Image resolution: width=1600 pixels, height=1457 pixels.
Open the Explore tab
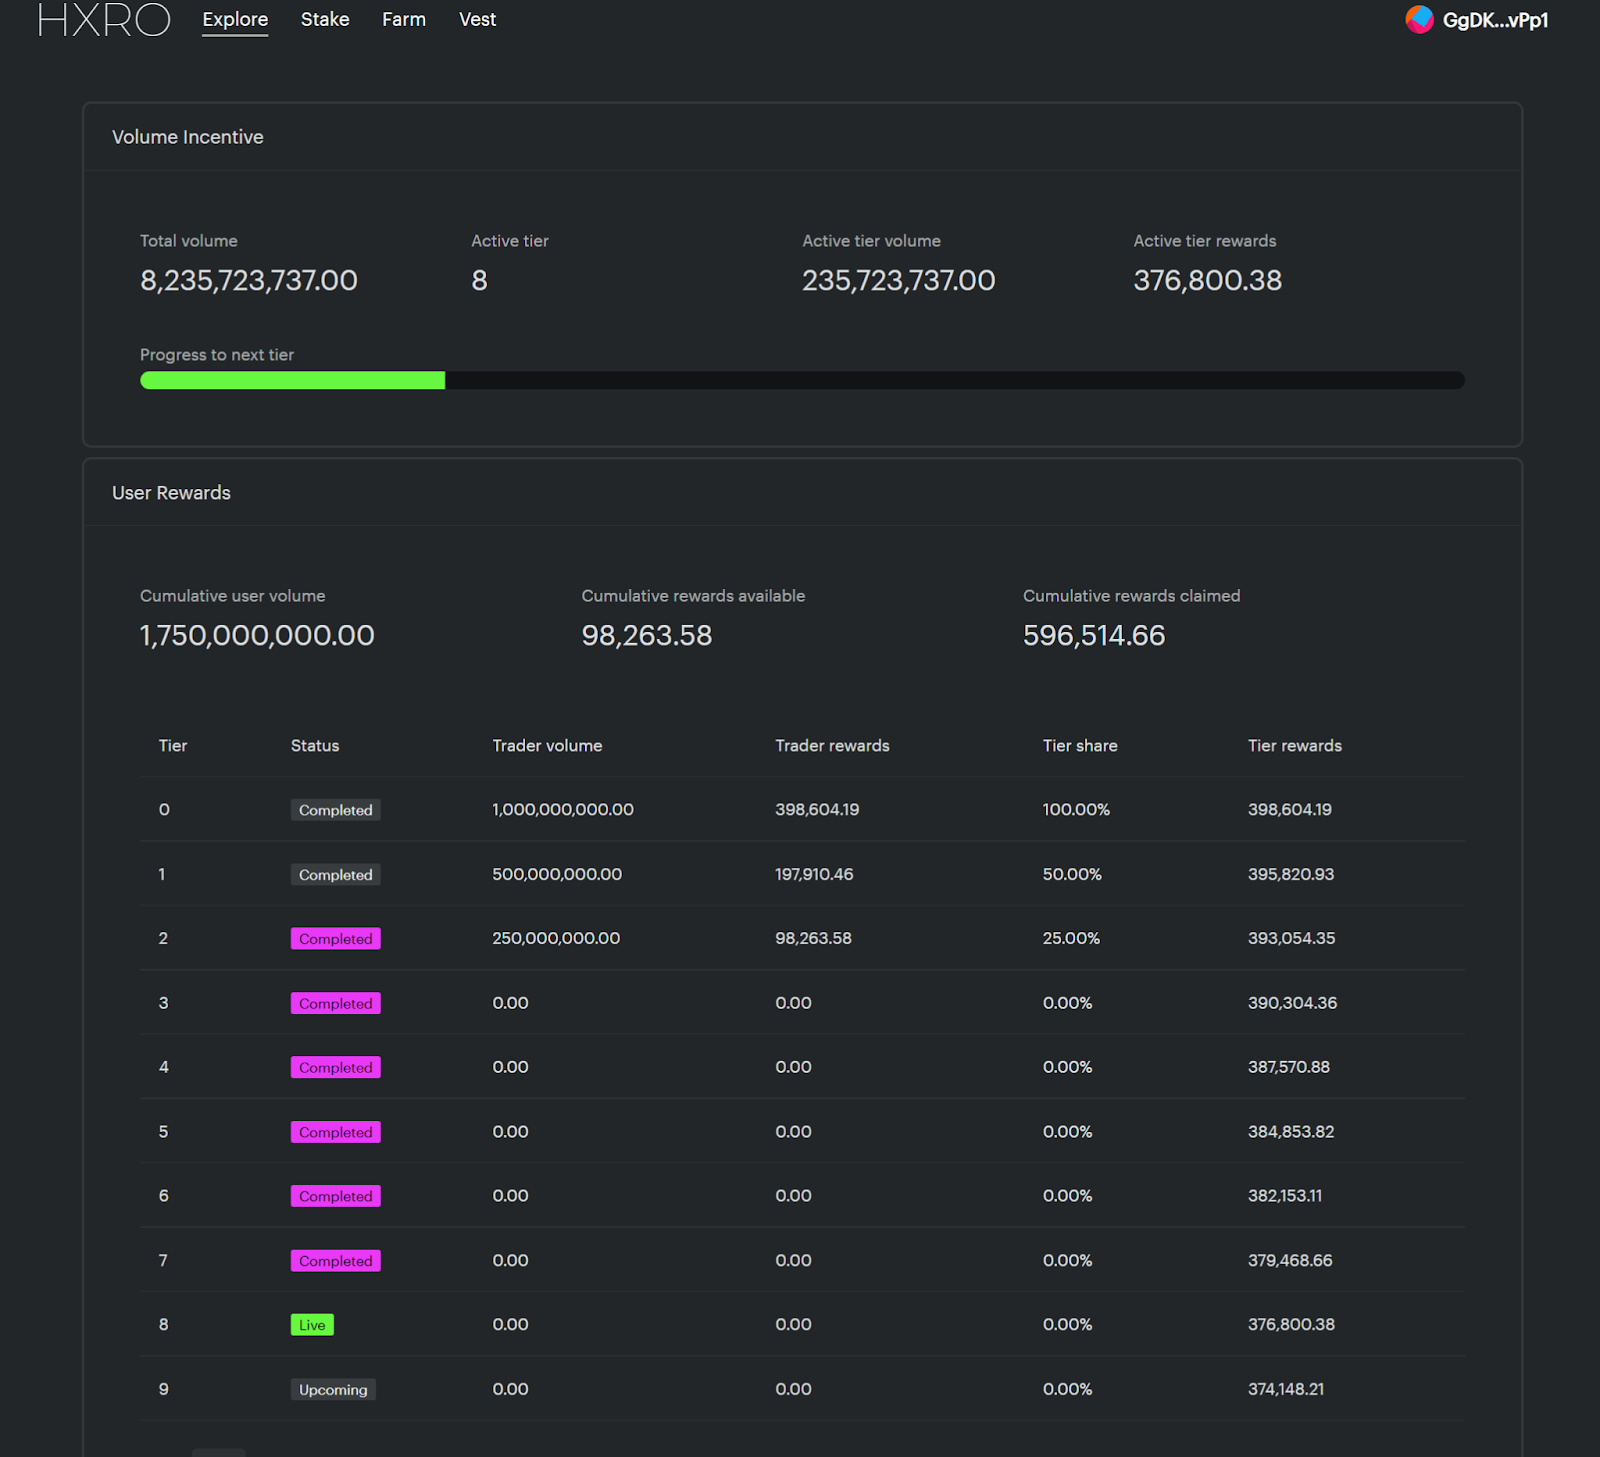[x=235, y=19]
